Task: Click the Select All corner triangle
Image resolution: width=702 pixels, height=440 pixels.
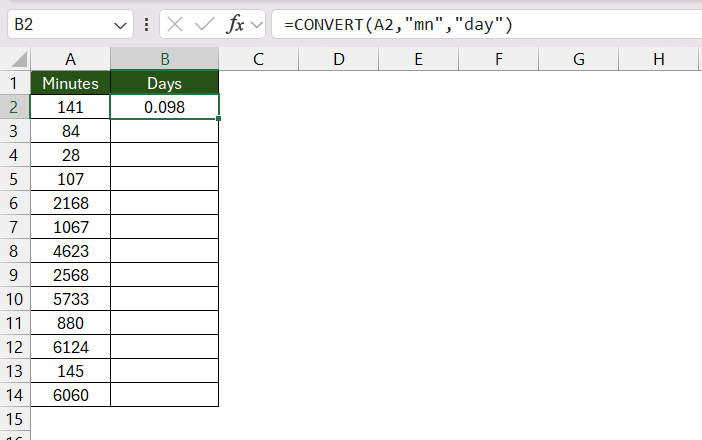Action: (19, 59)
